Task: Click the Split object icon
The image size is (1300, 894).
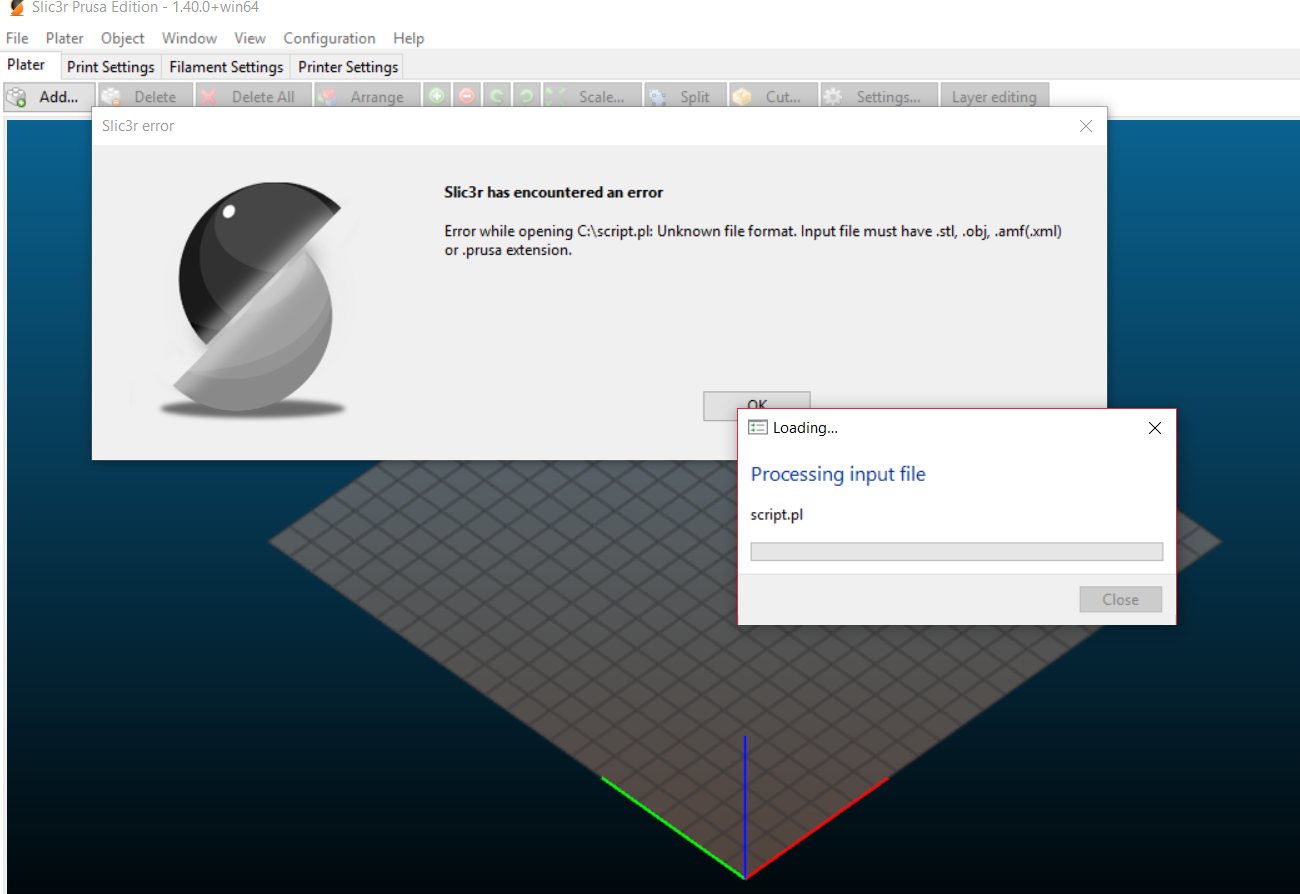Action: [685, 96]
